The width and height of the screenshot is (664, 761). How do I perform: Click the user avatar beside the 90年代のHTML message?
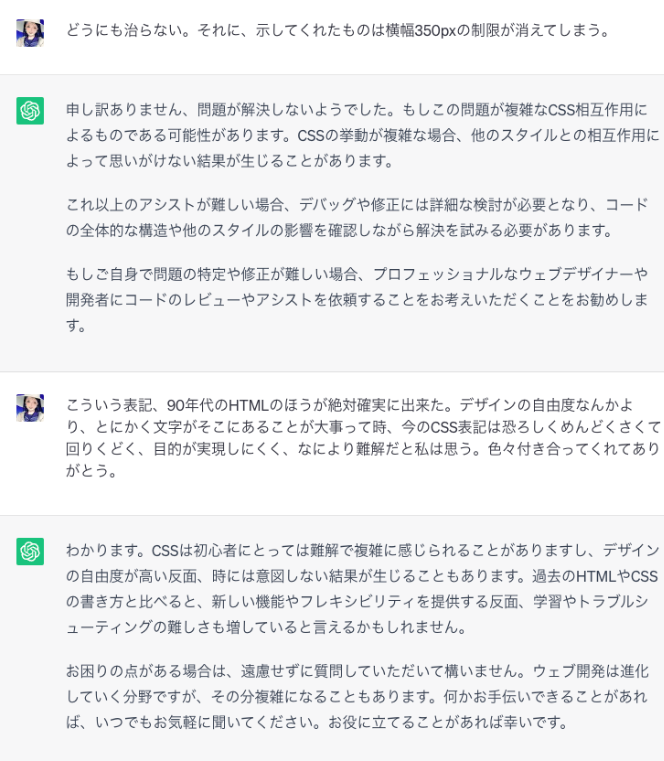(30, 407)
